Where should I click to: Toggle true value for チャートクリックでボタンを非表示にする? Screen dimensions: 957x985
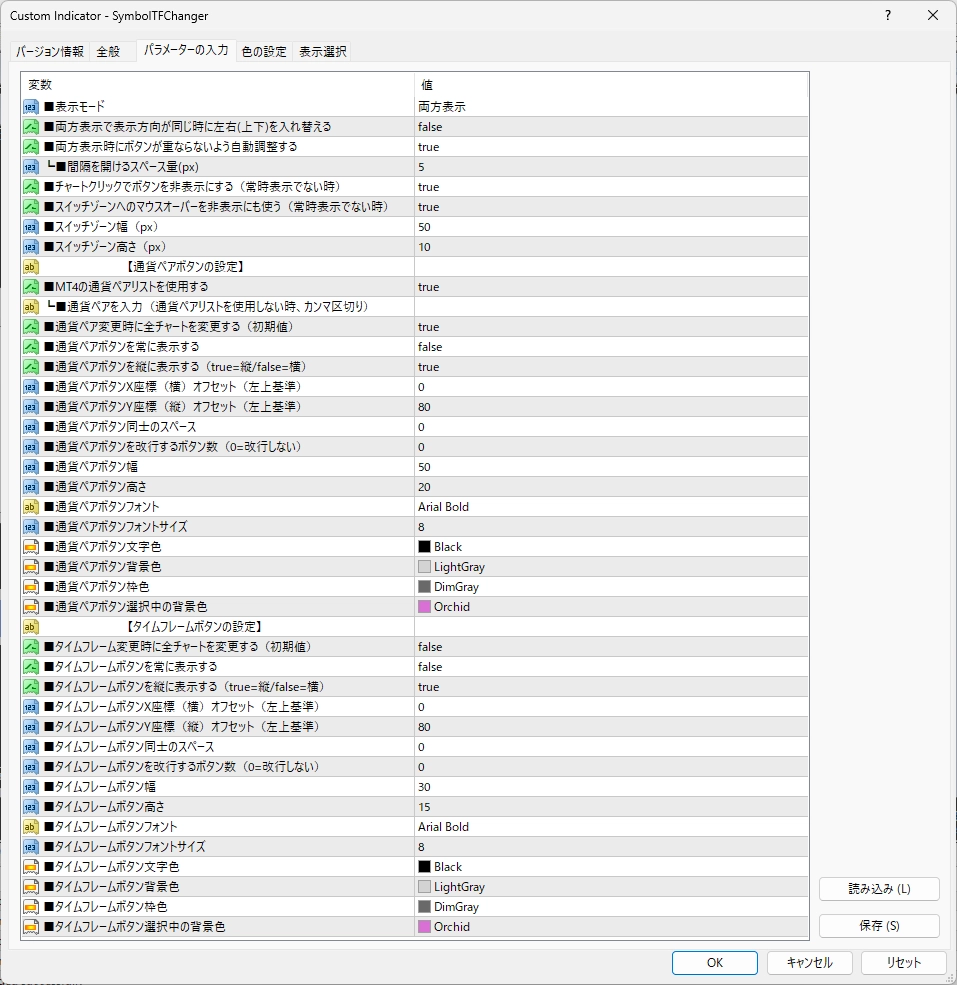click(429, 187)
